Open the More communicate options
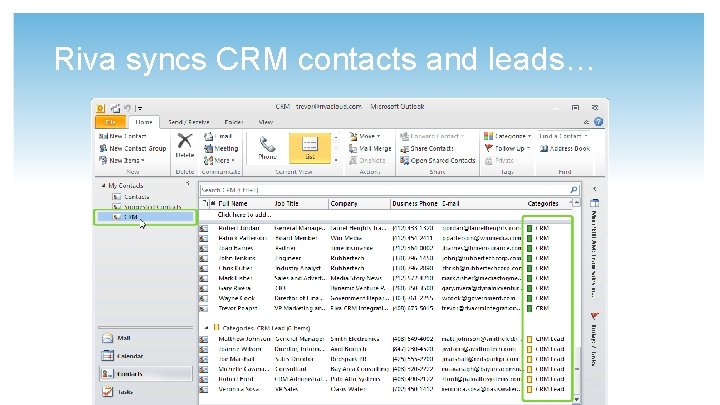720x405 pixels. 219,160
